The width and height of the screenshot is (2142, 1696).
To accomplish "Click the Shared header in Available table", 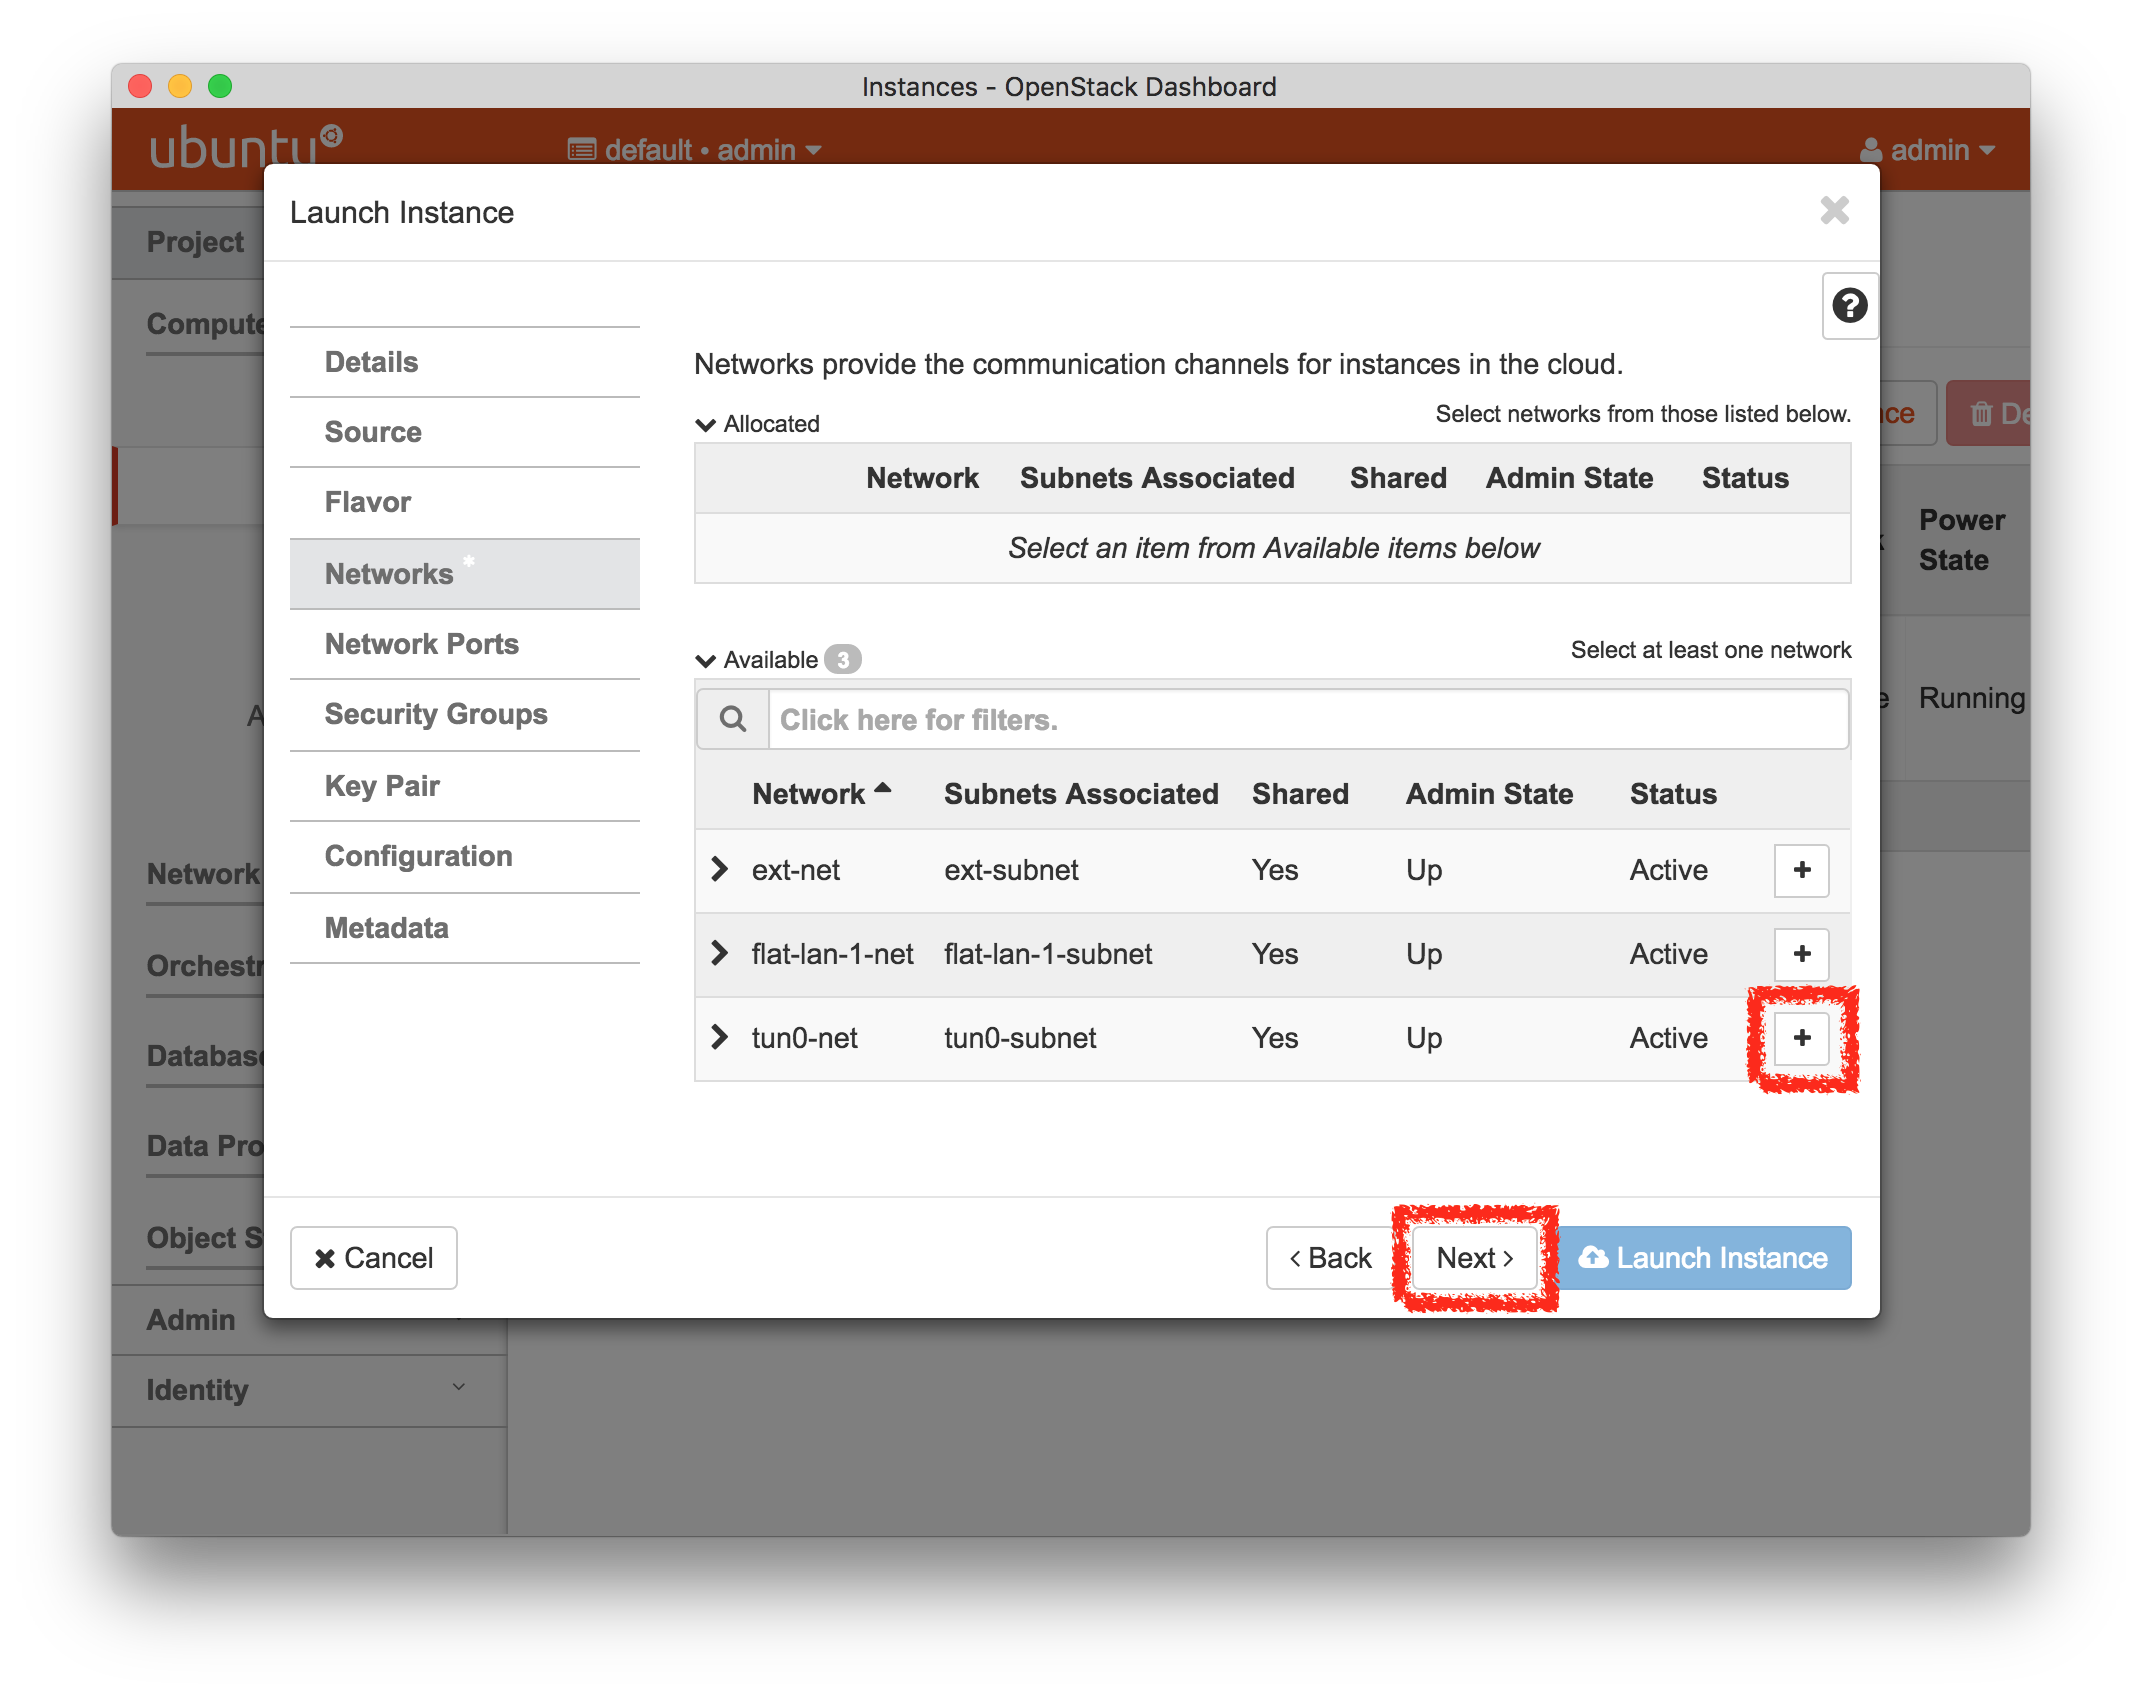I will [x=1300, y=794].
